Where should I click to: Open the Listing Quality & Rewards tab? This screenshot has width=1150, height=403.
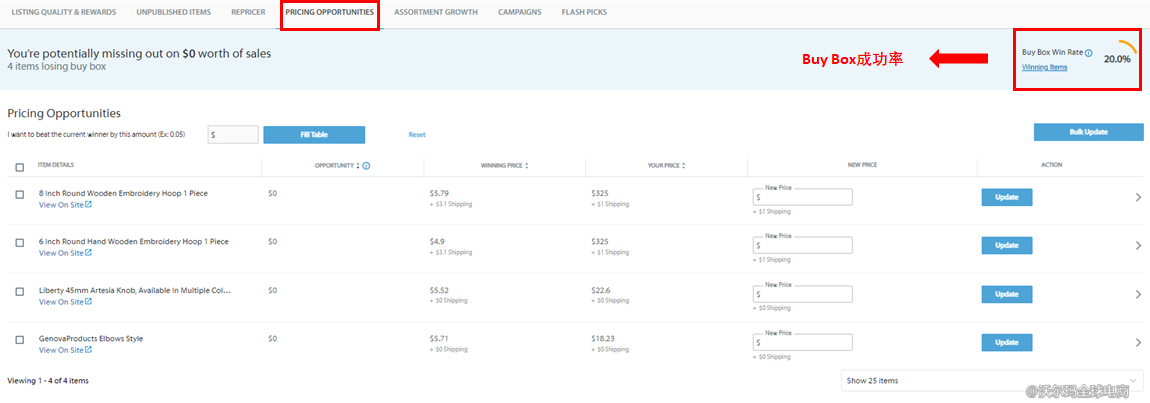pos(64,12)
